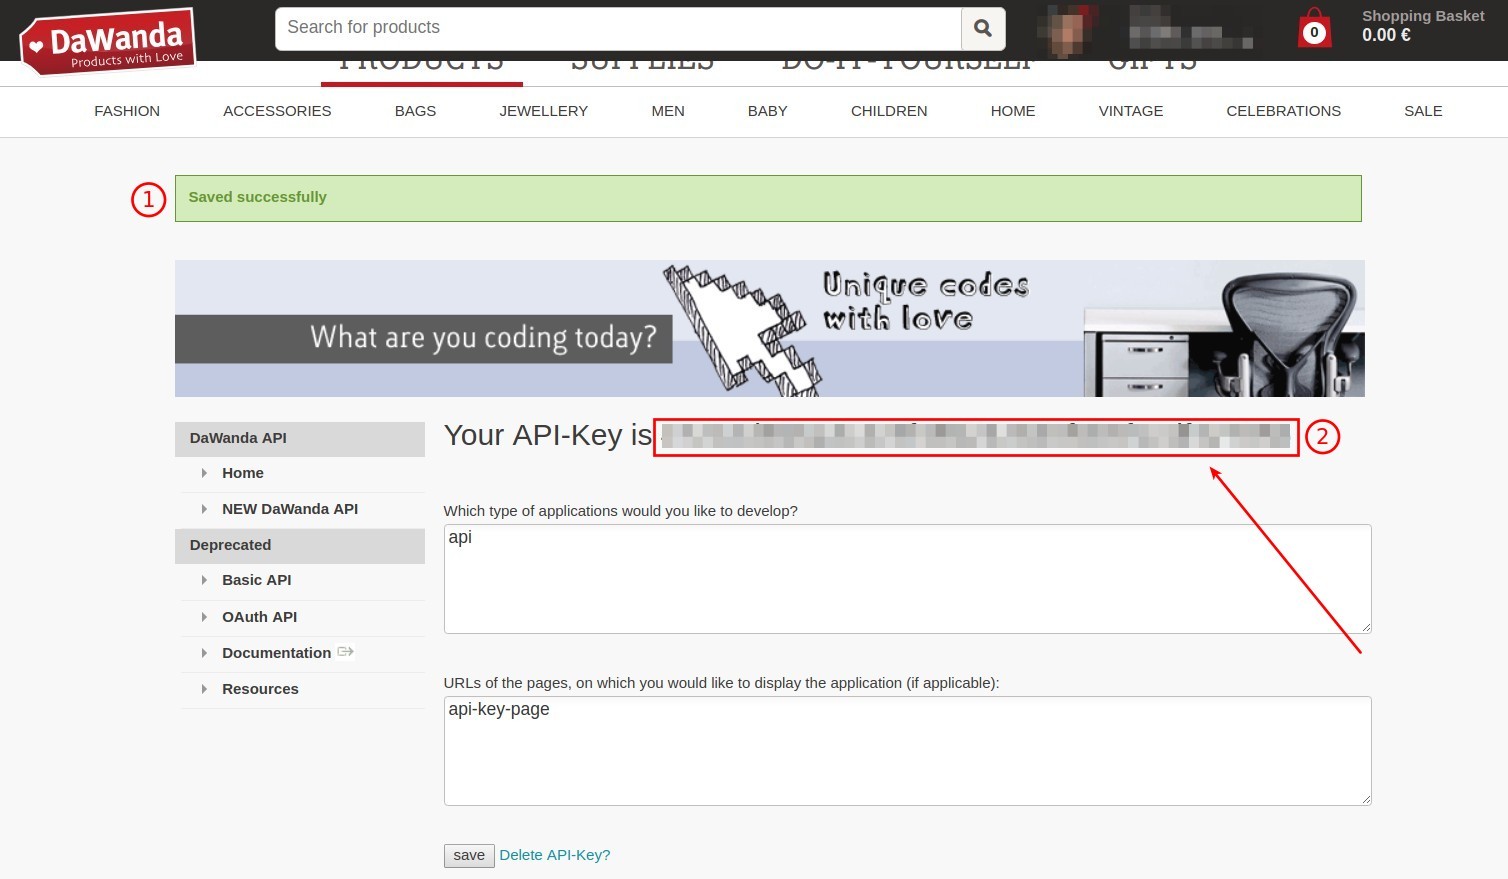
Task: Click the application type textarea containing api
Action: tap(907, 579)
